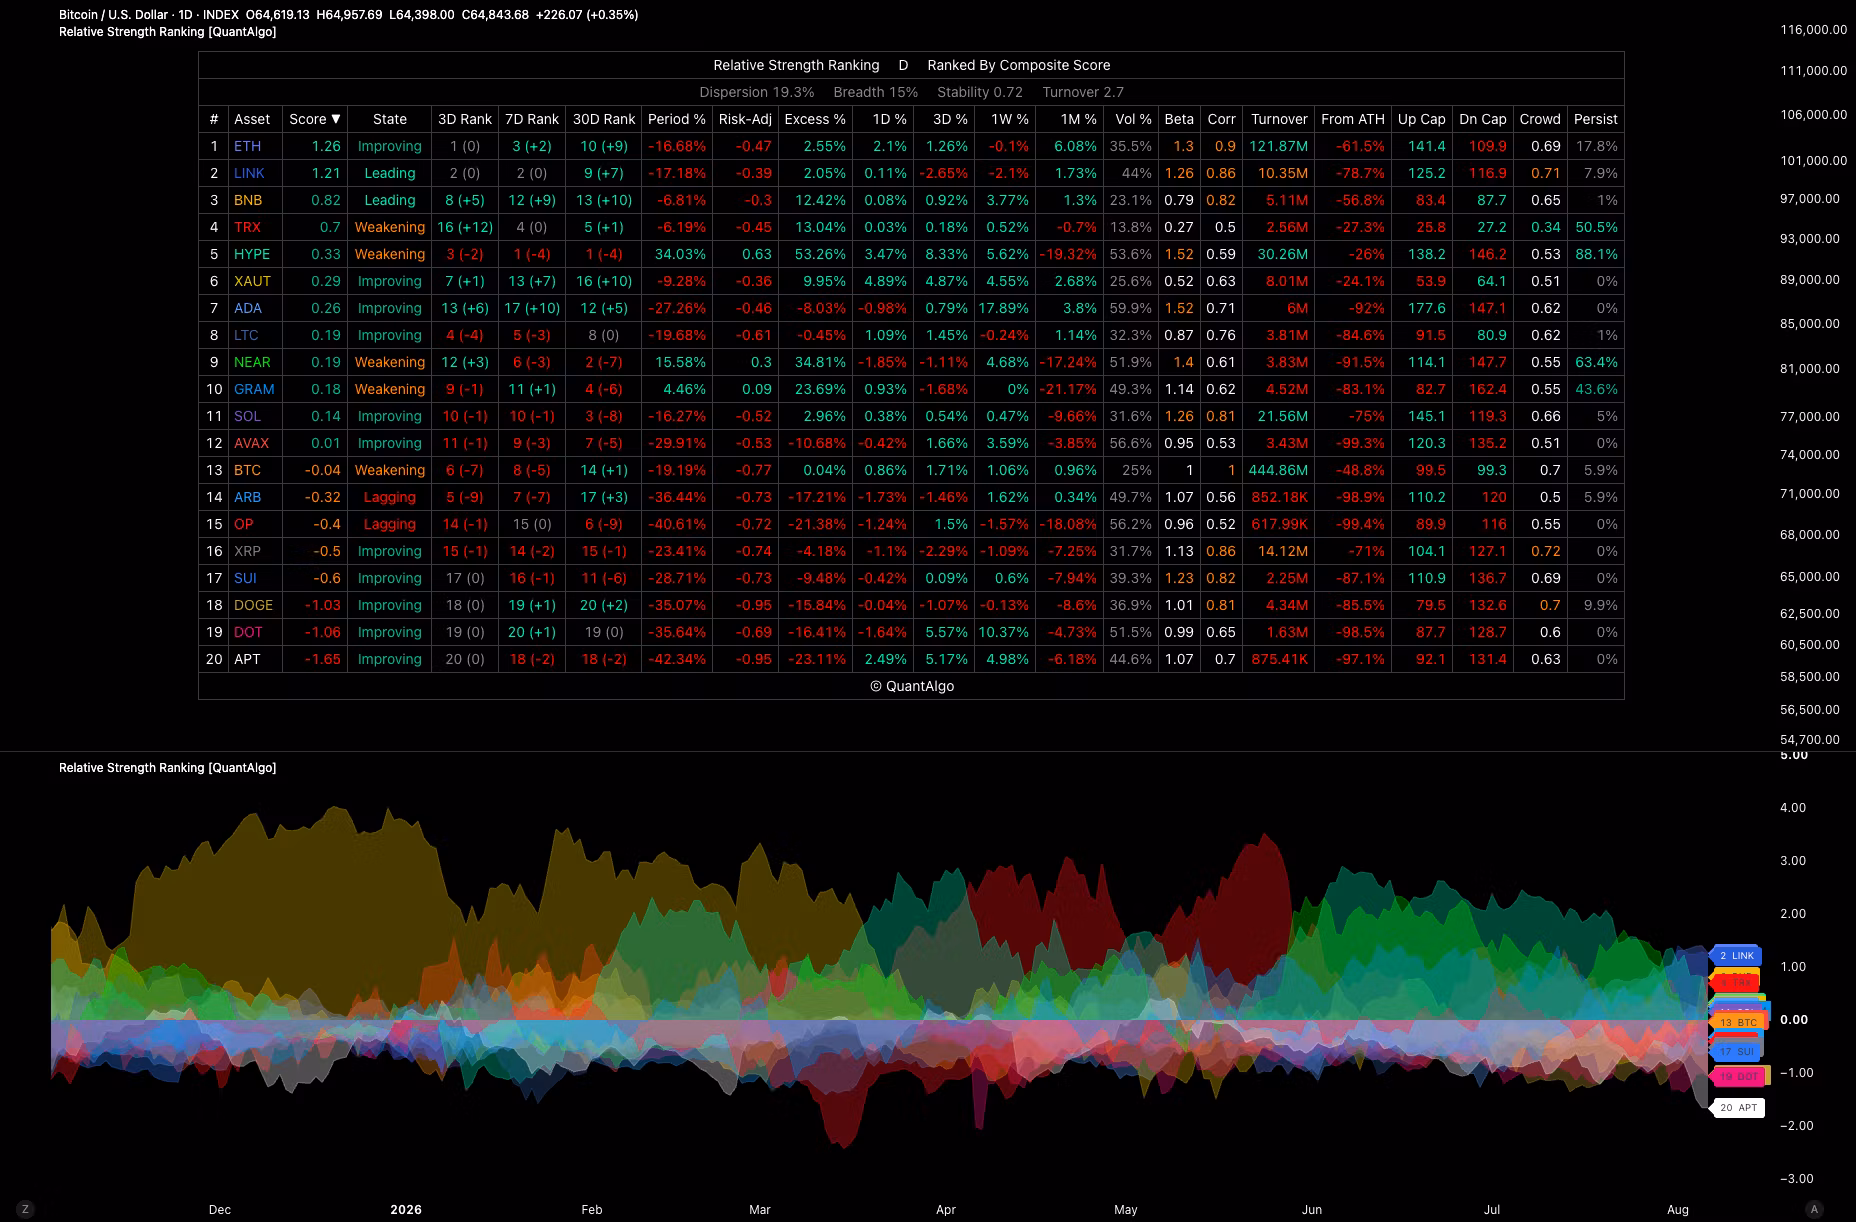This screenshot has height=1222, width=1856.
Task: Click the Persist column header
Action: (1595, 119)
